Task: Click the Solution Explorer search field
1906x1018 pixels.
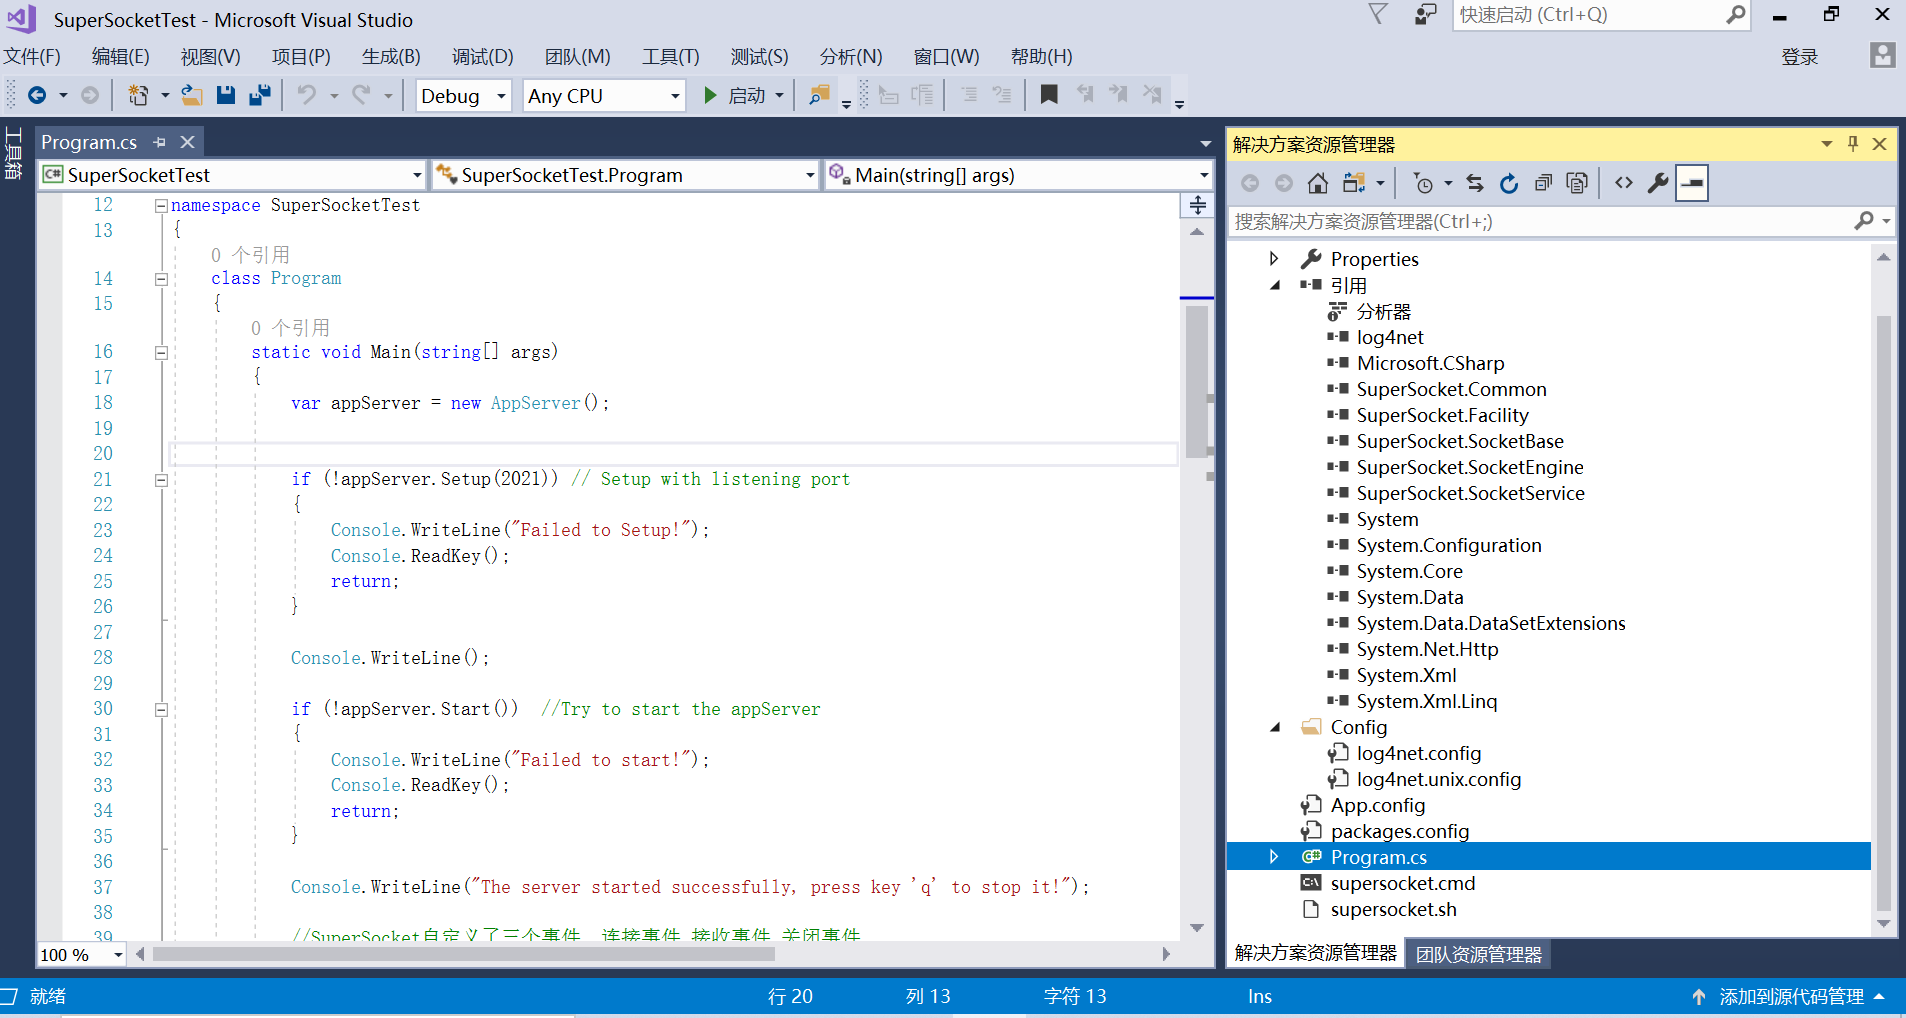Action: point(1561,221)
